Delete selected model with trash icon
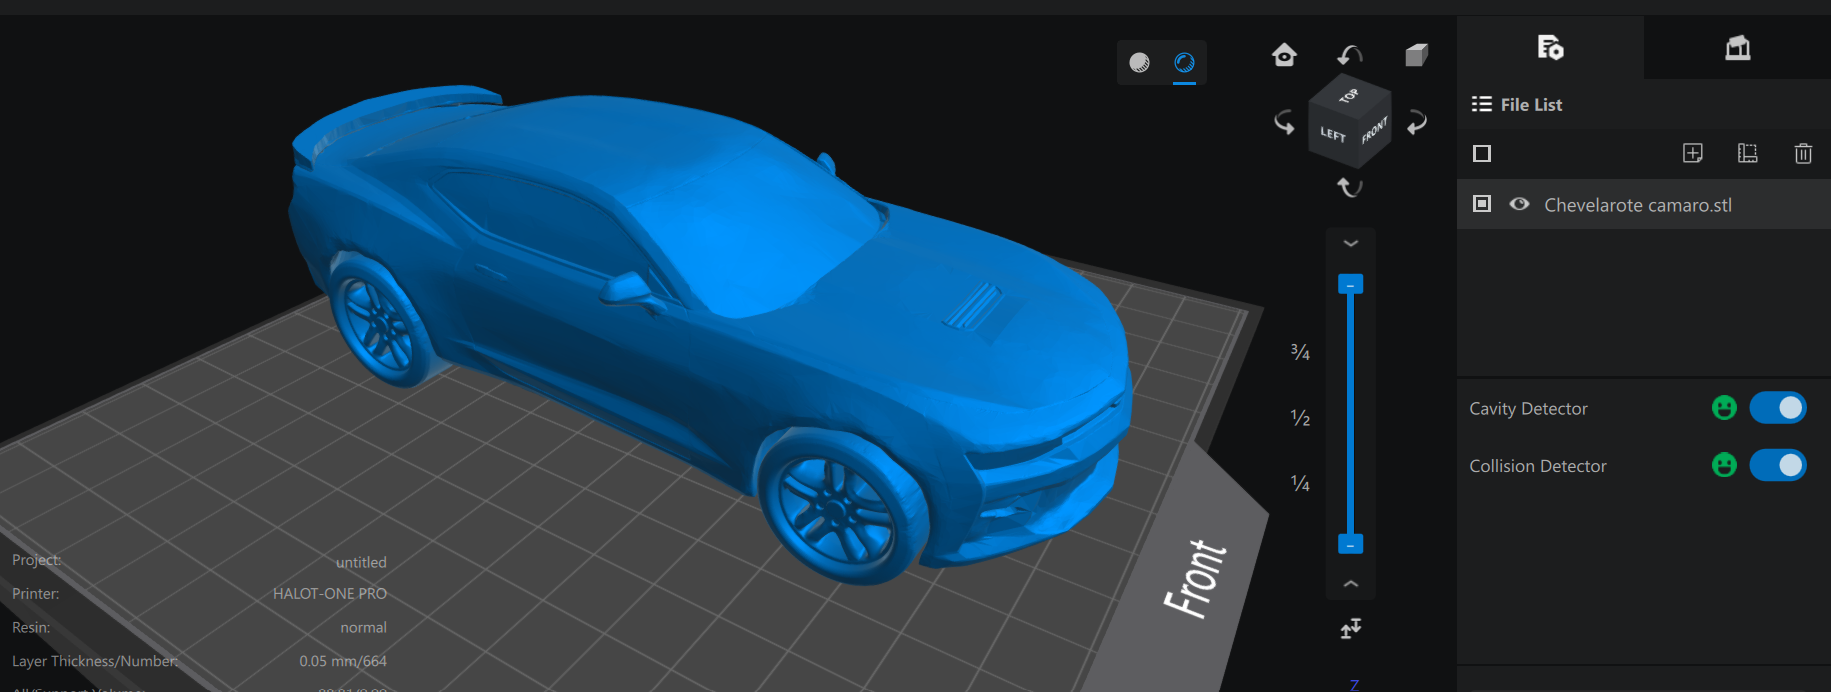 click(x=1803, y=153)
